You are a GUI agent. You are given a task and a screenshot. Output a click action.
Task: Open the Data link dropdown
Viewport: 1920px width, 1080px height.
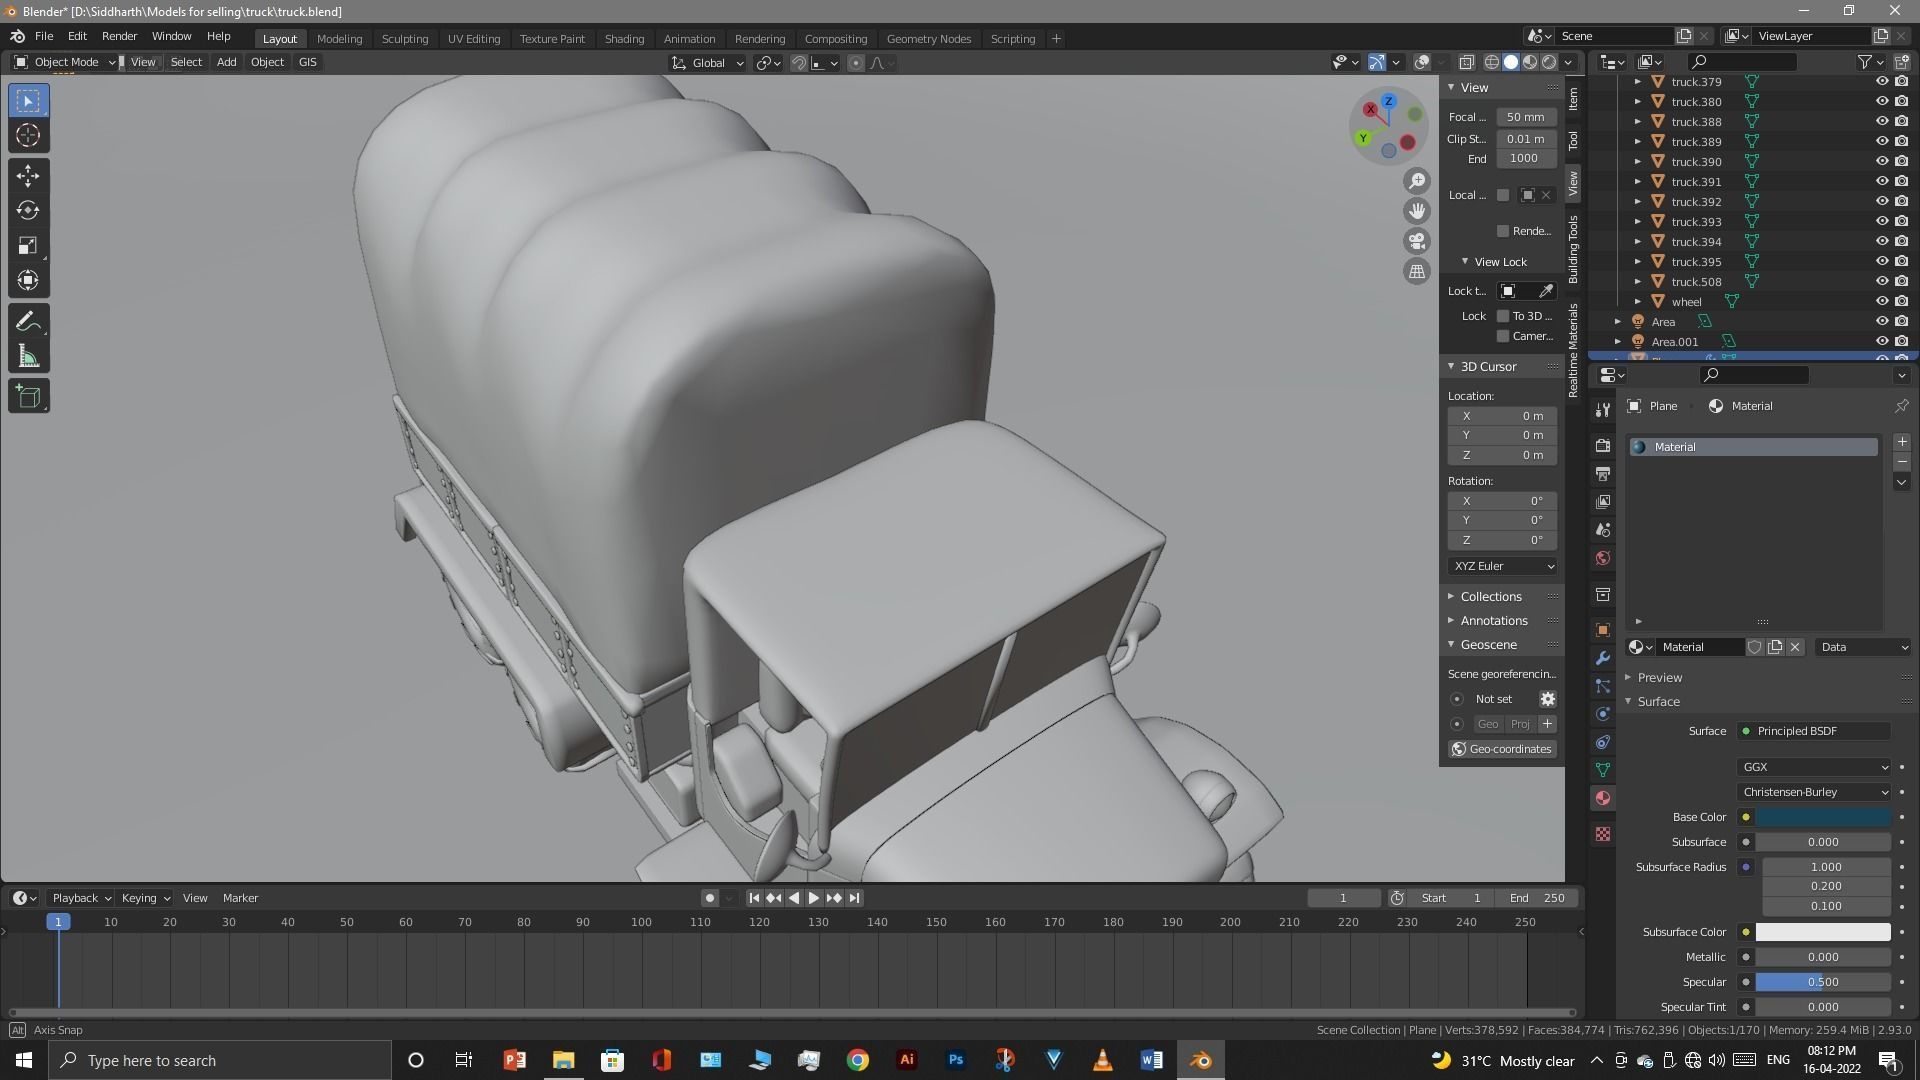click(1864, 647)
